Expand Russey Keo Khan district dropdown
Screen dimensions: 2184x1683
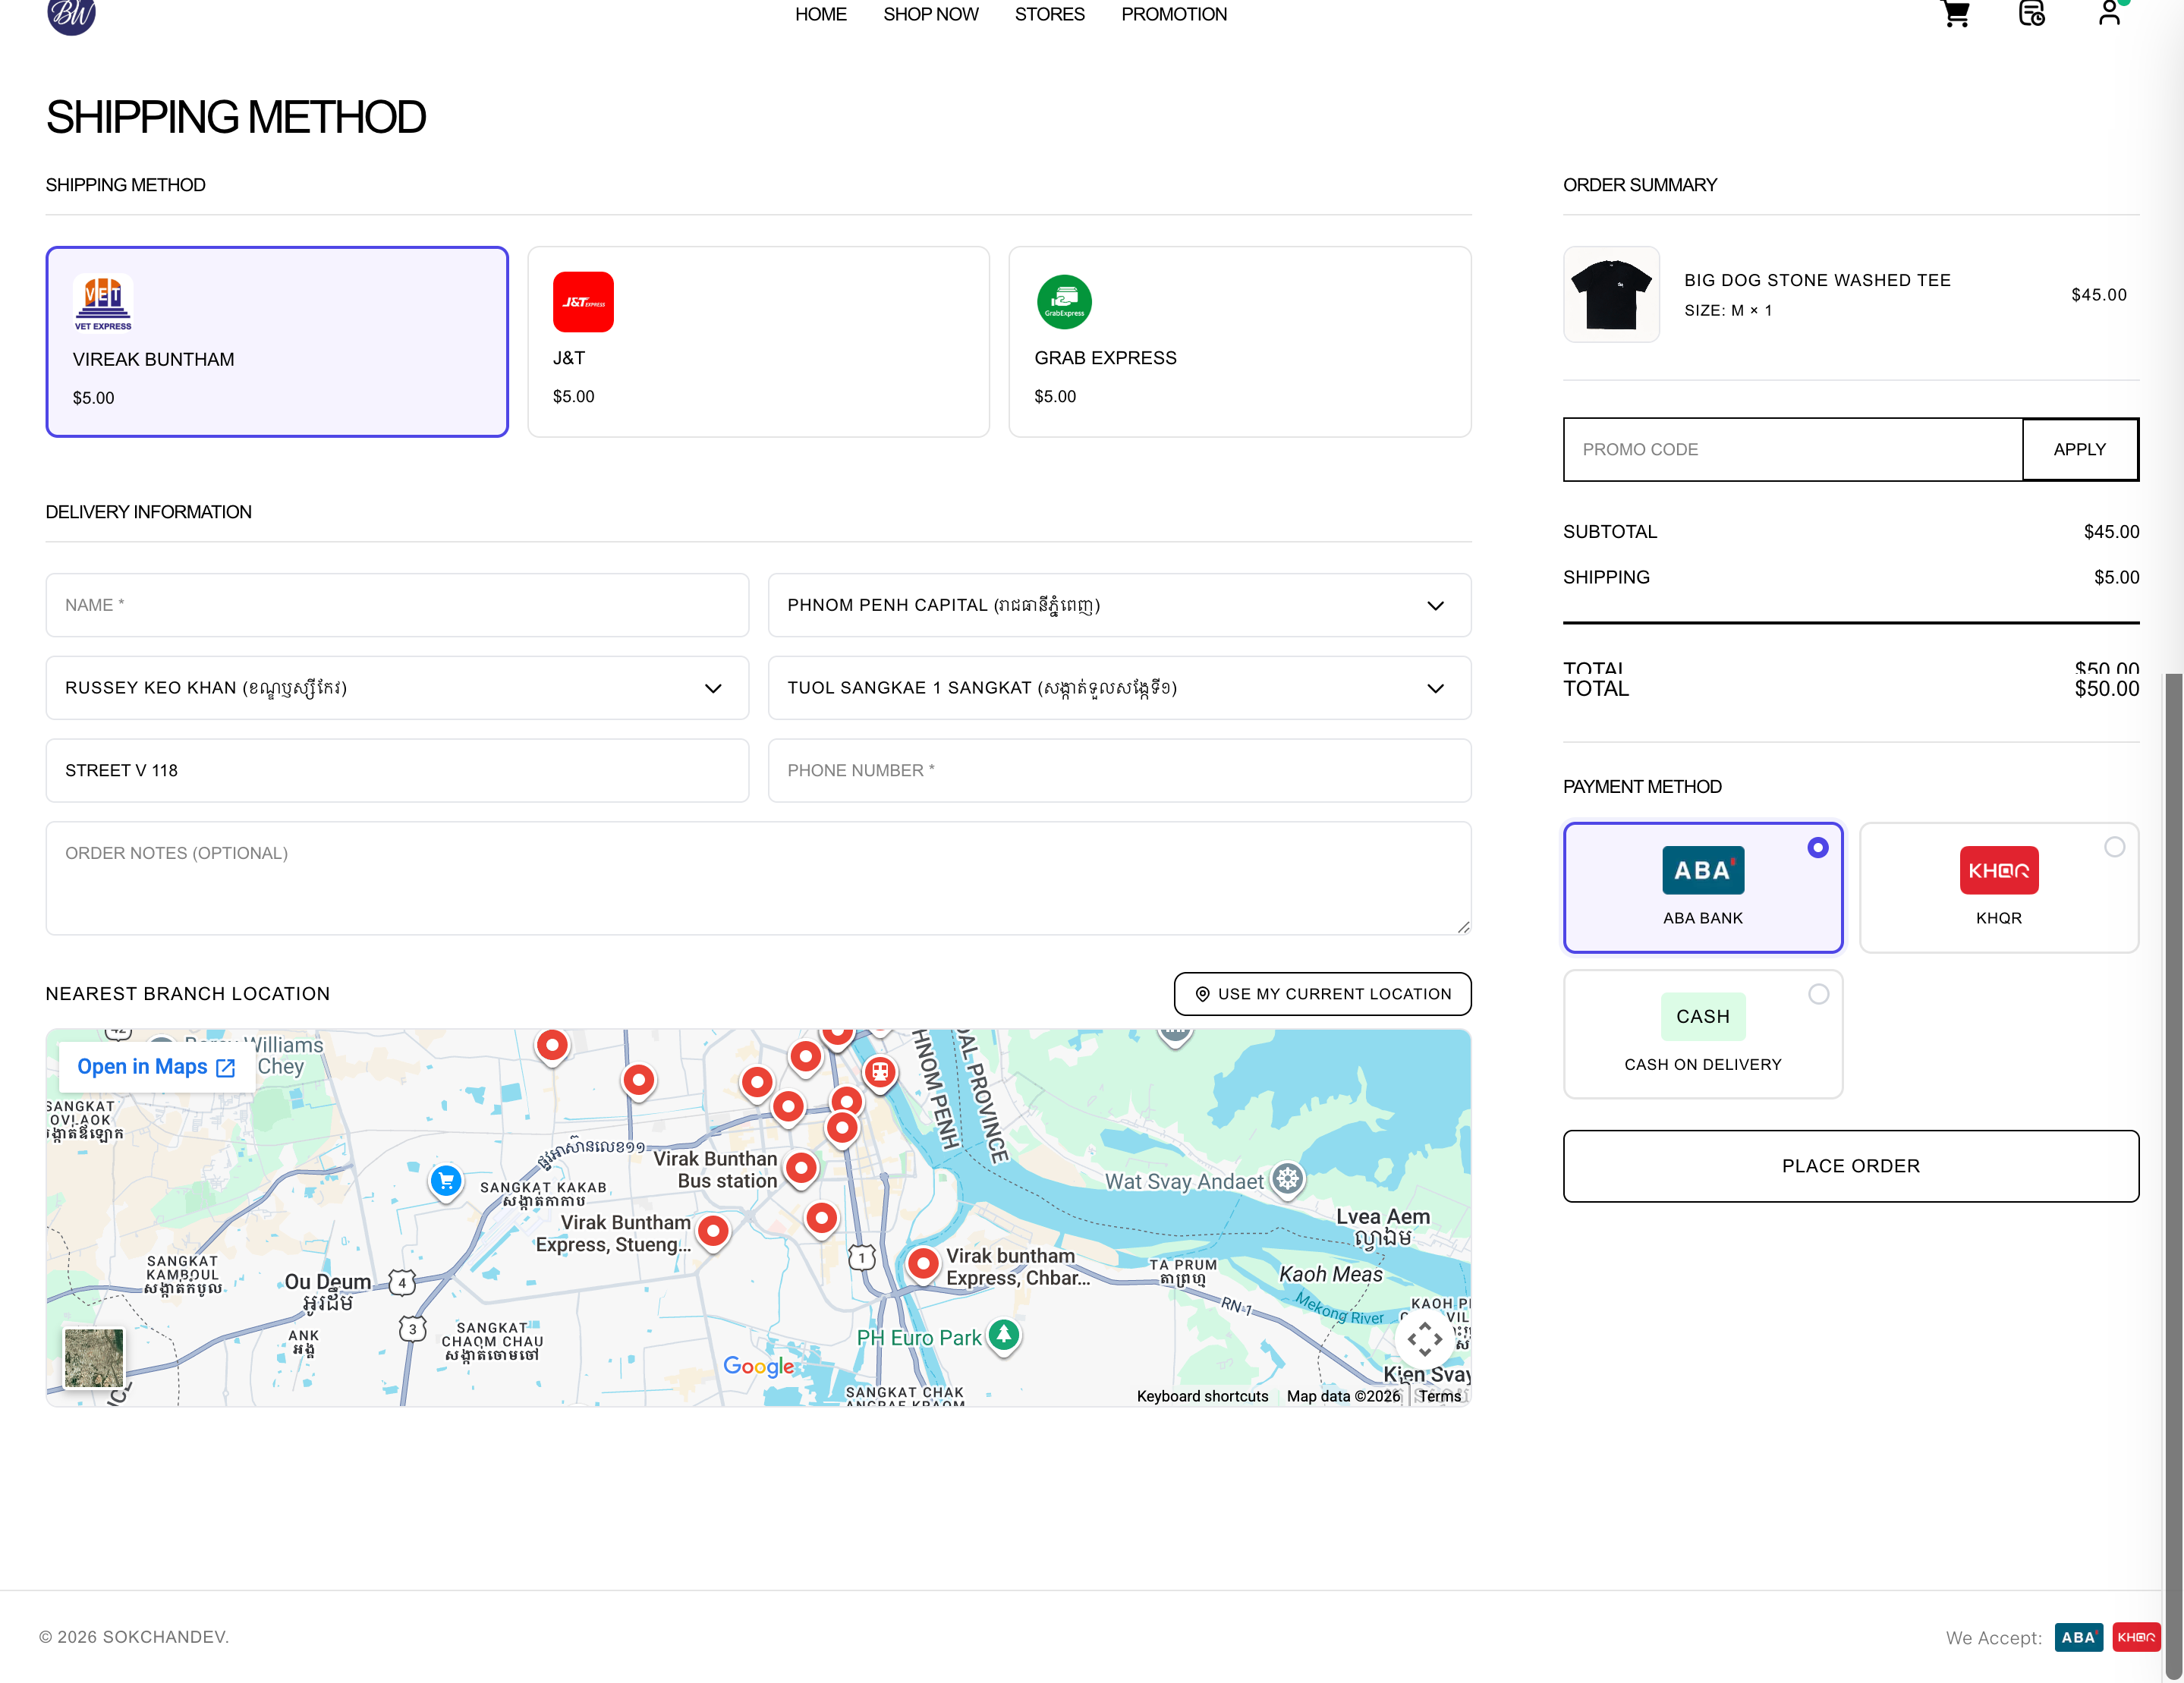397,688
